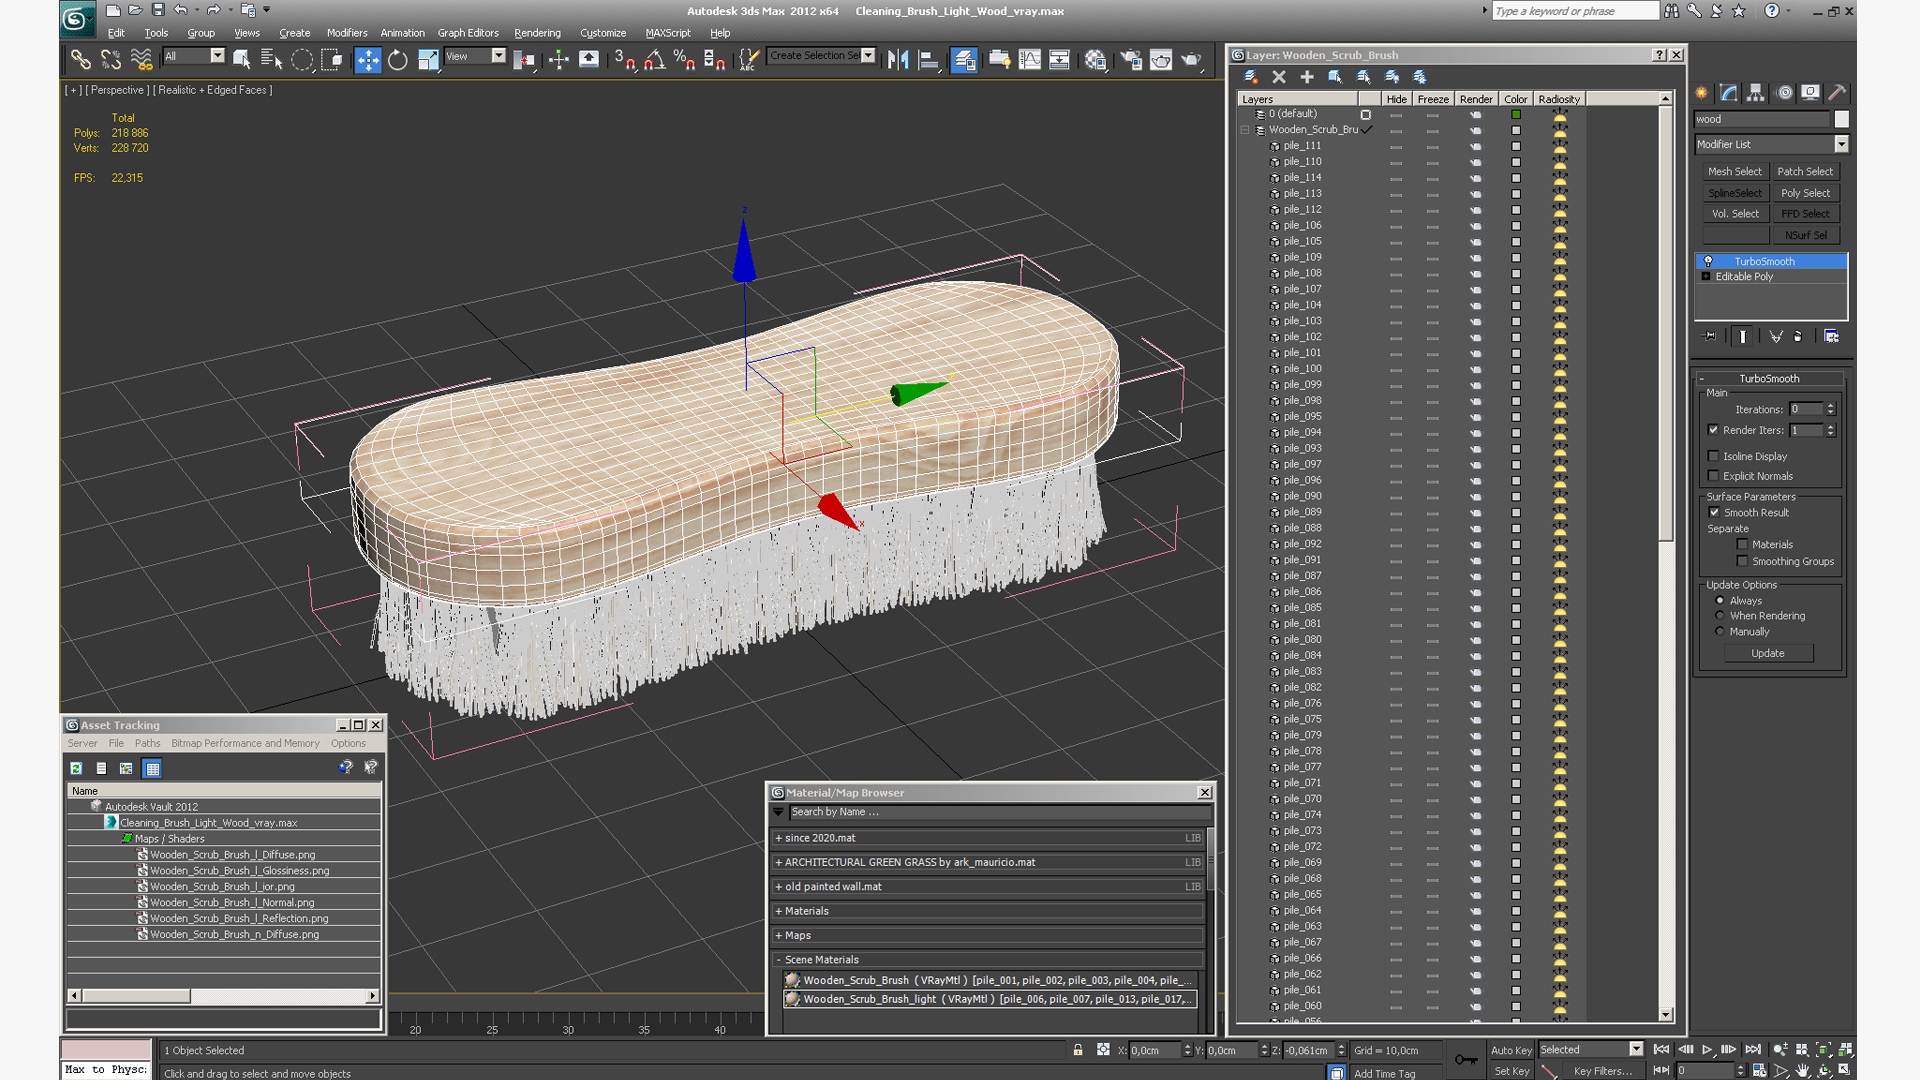Click the FFD Select button
Screen dimensions: 1920x1080
(x=1805, y=214)
